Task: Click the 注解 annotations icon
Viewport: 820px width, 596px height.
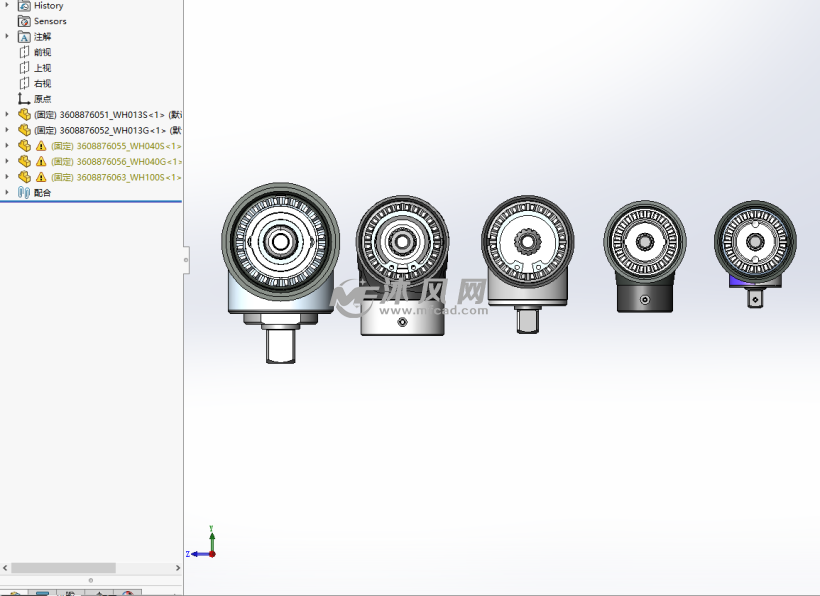Action: 25,37
